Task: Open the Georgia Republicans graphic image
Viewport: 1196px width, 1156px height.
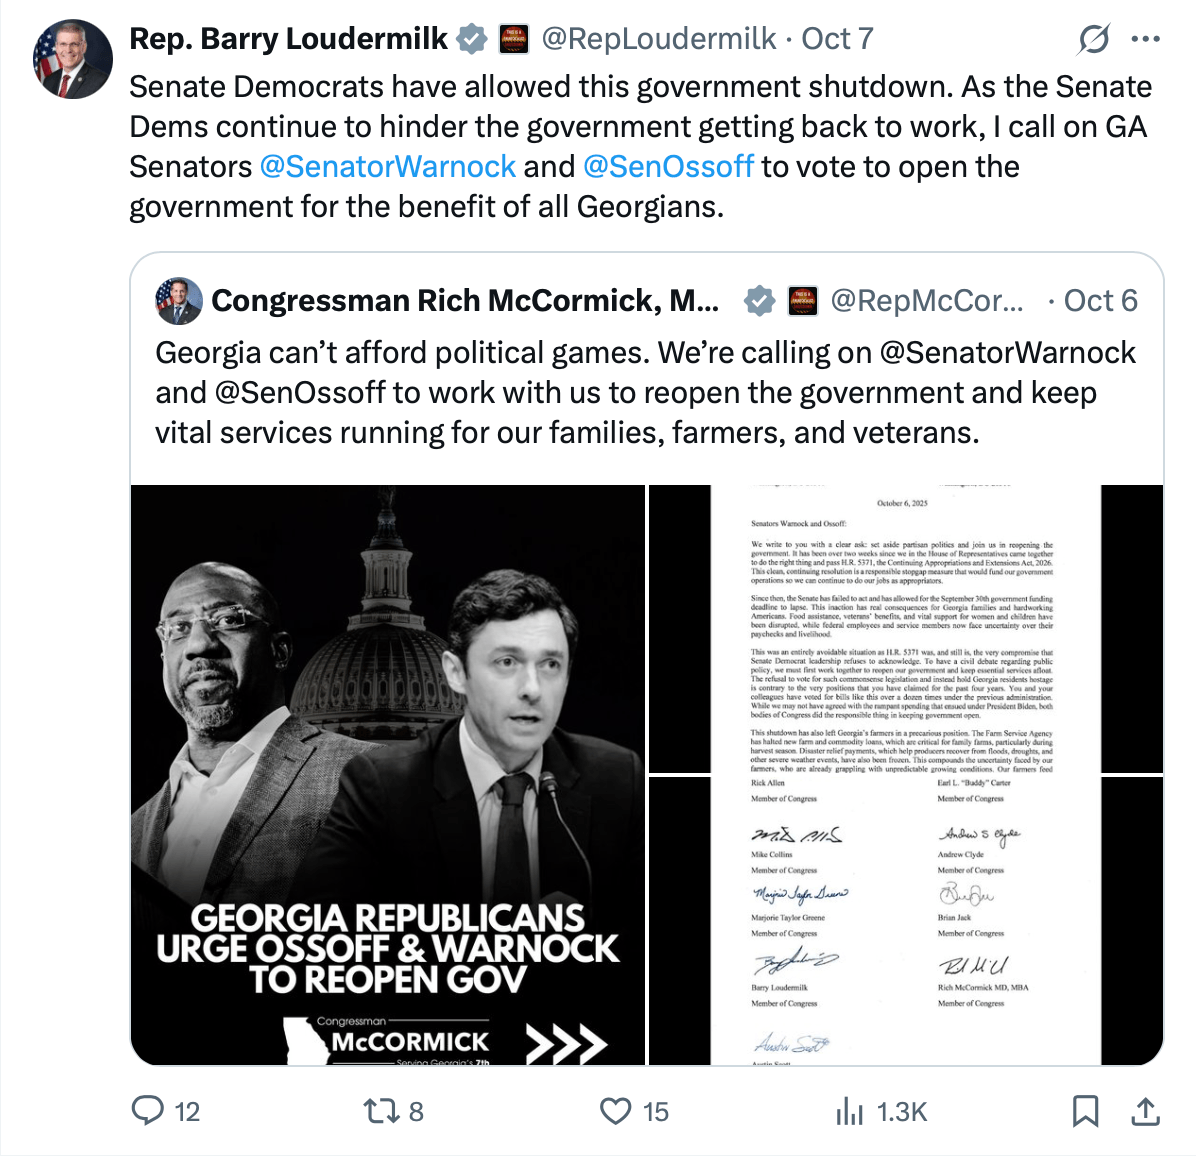Action: (x=388, y=775)
